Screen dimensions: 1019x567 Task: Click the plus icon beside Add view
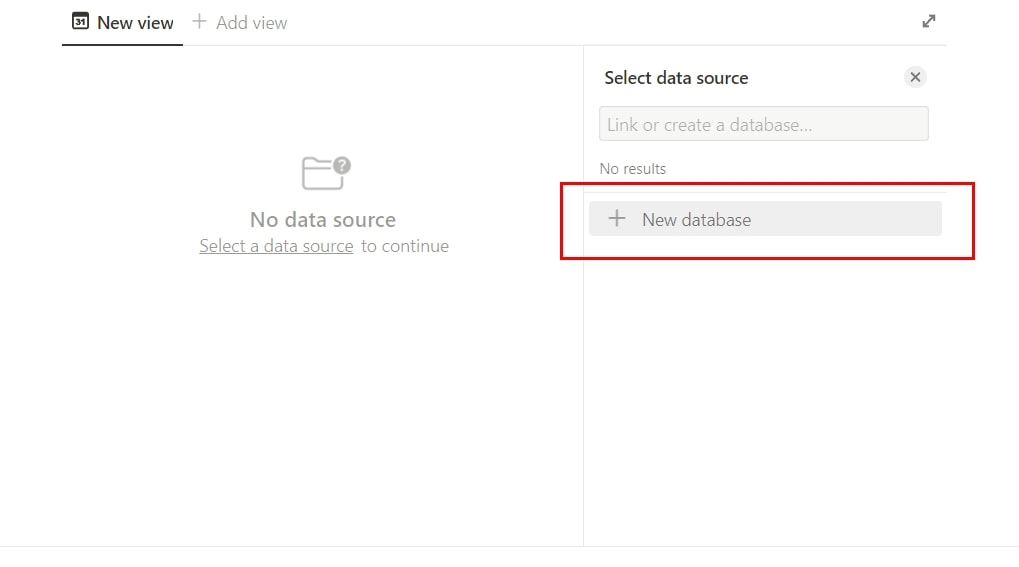pyautogui.click(x=199, y=21)
